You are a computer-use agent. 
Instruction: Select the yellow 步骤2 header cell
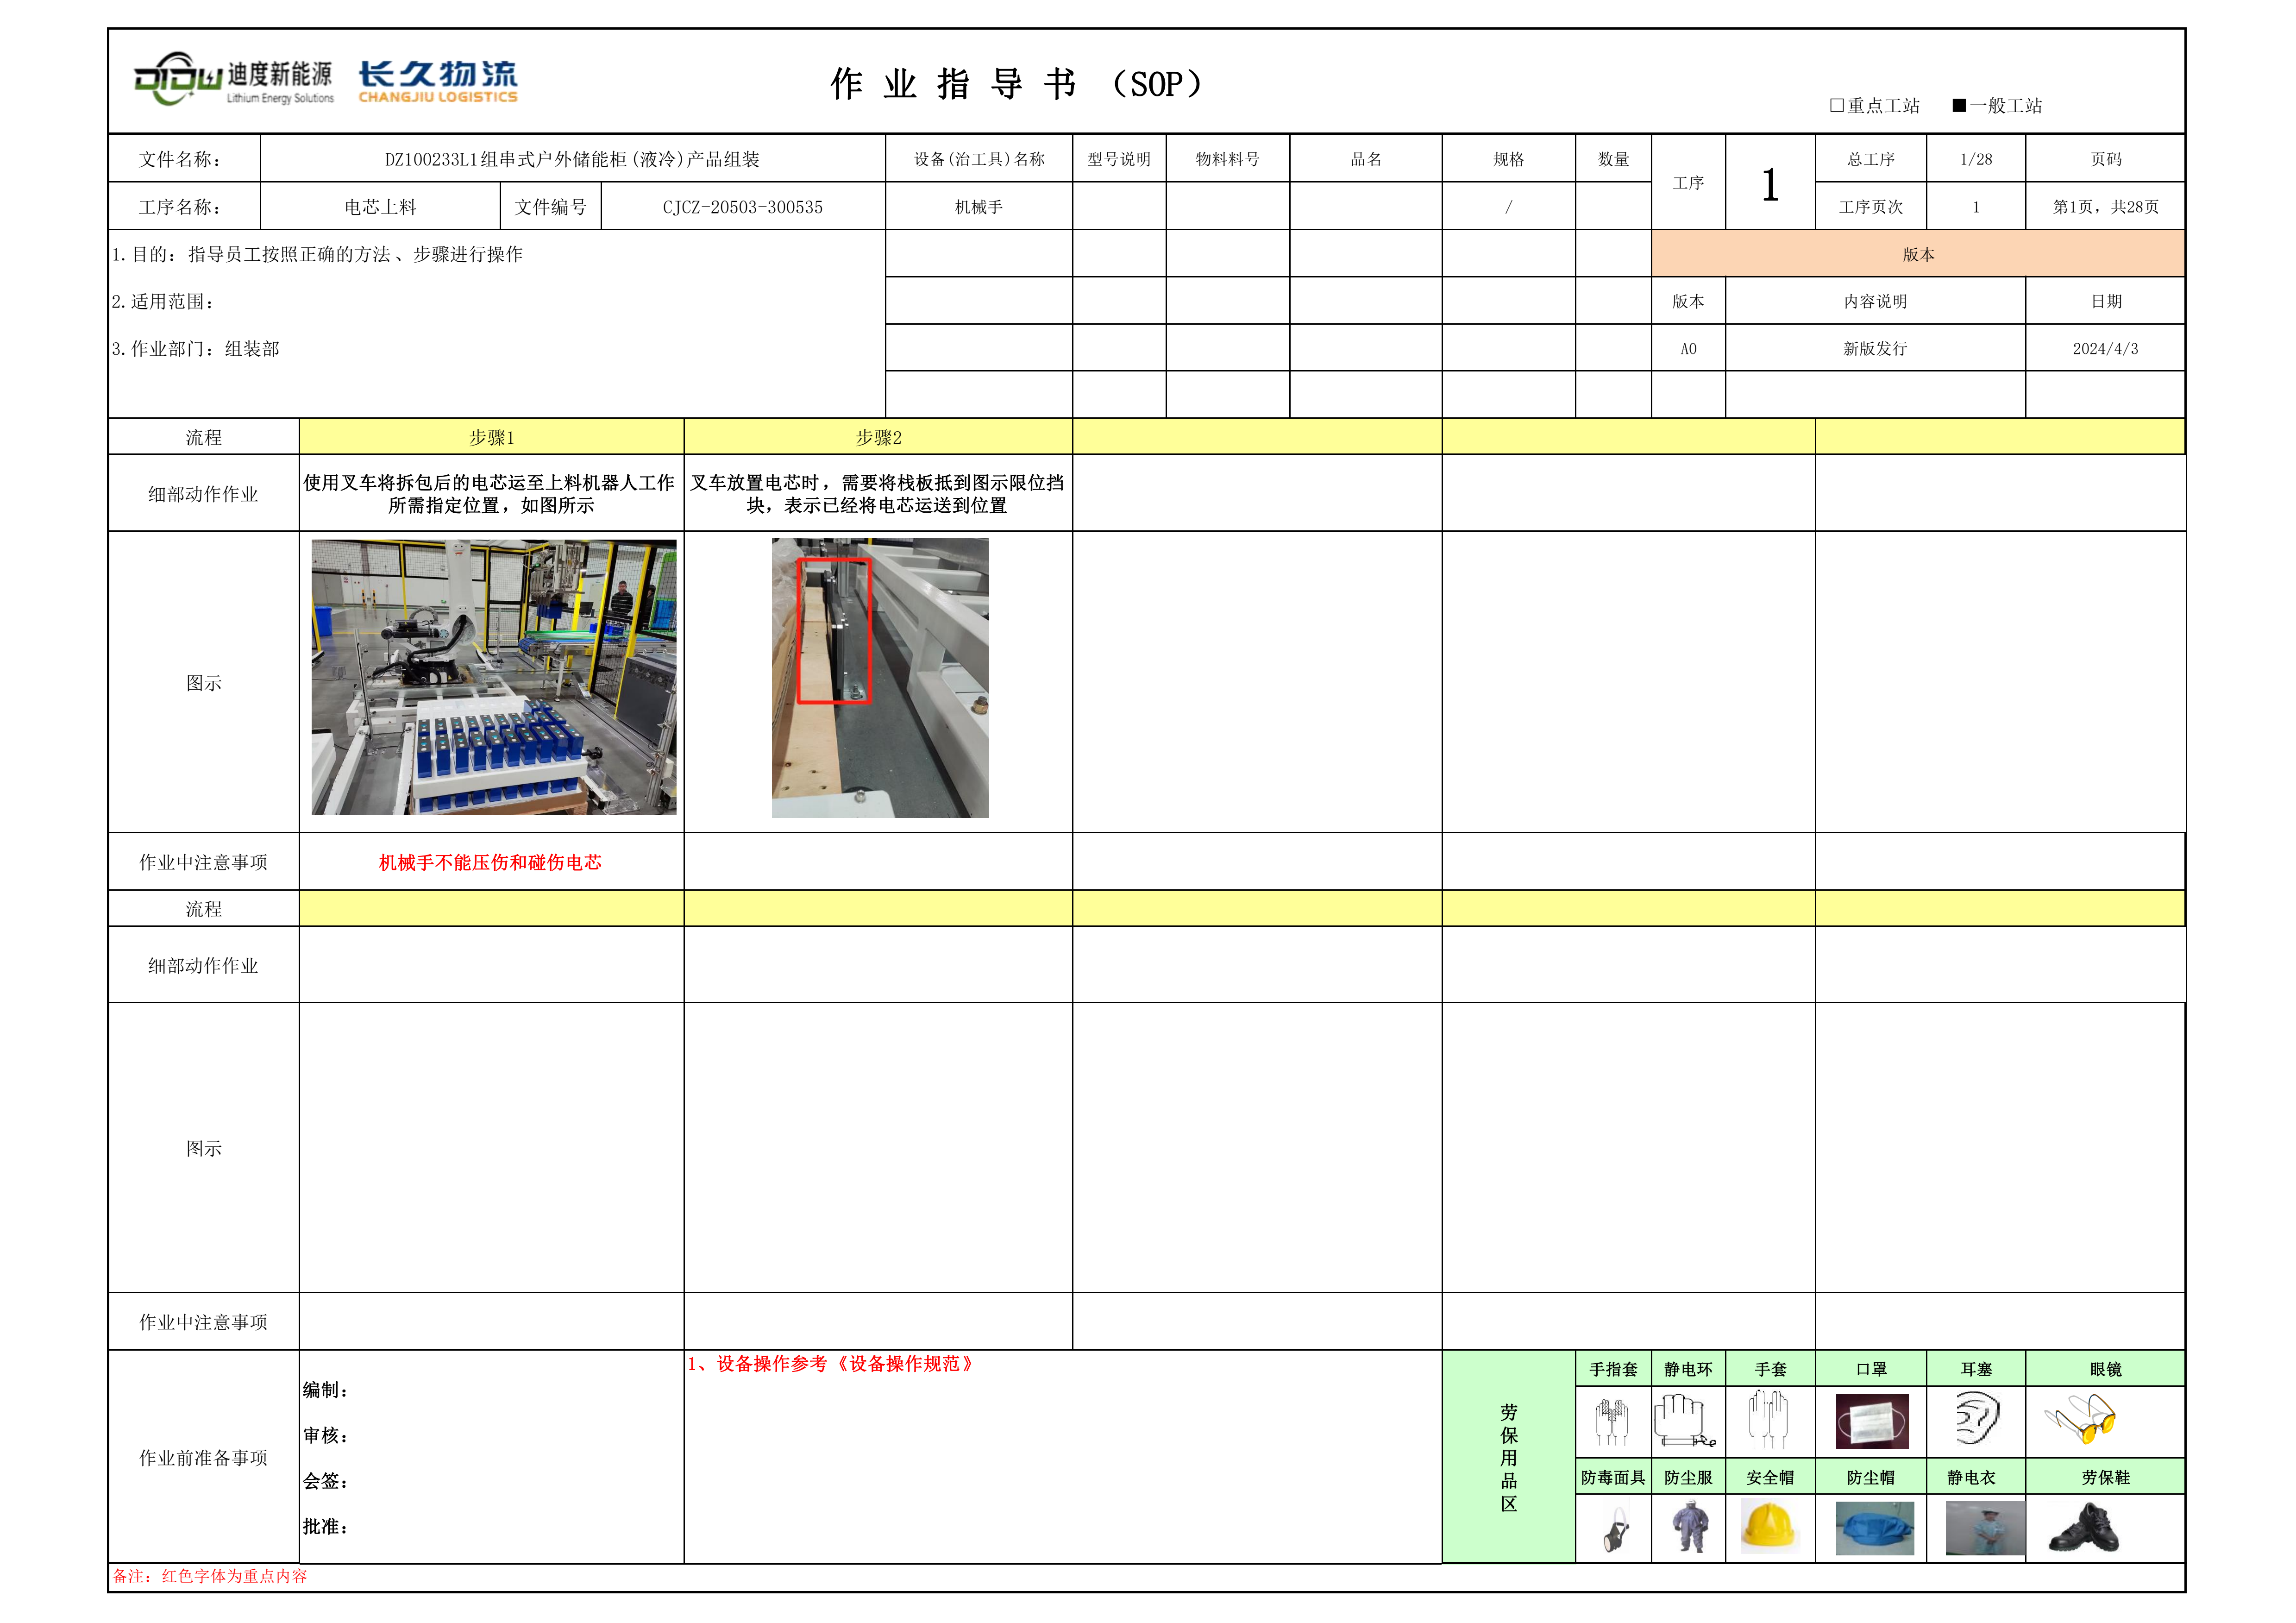click(878, 437)
